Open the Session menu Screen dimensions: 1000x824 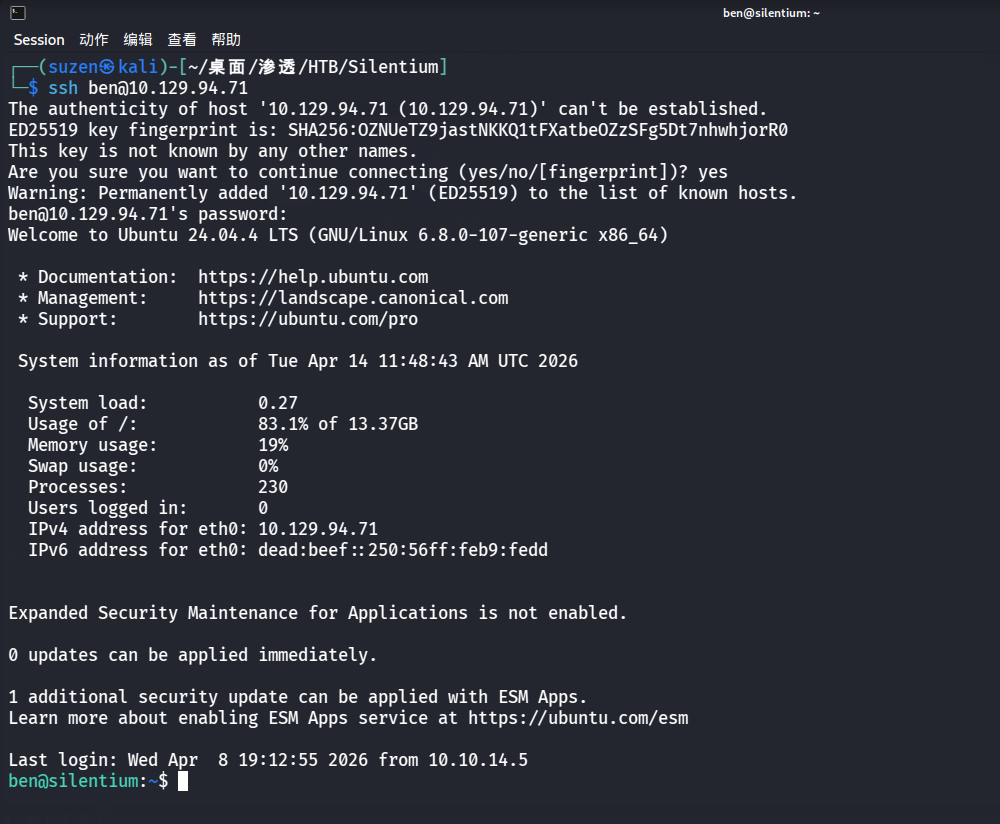39,40
